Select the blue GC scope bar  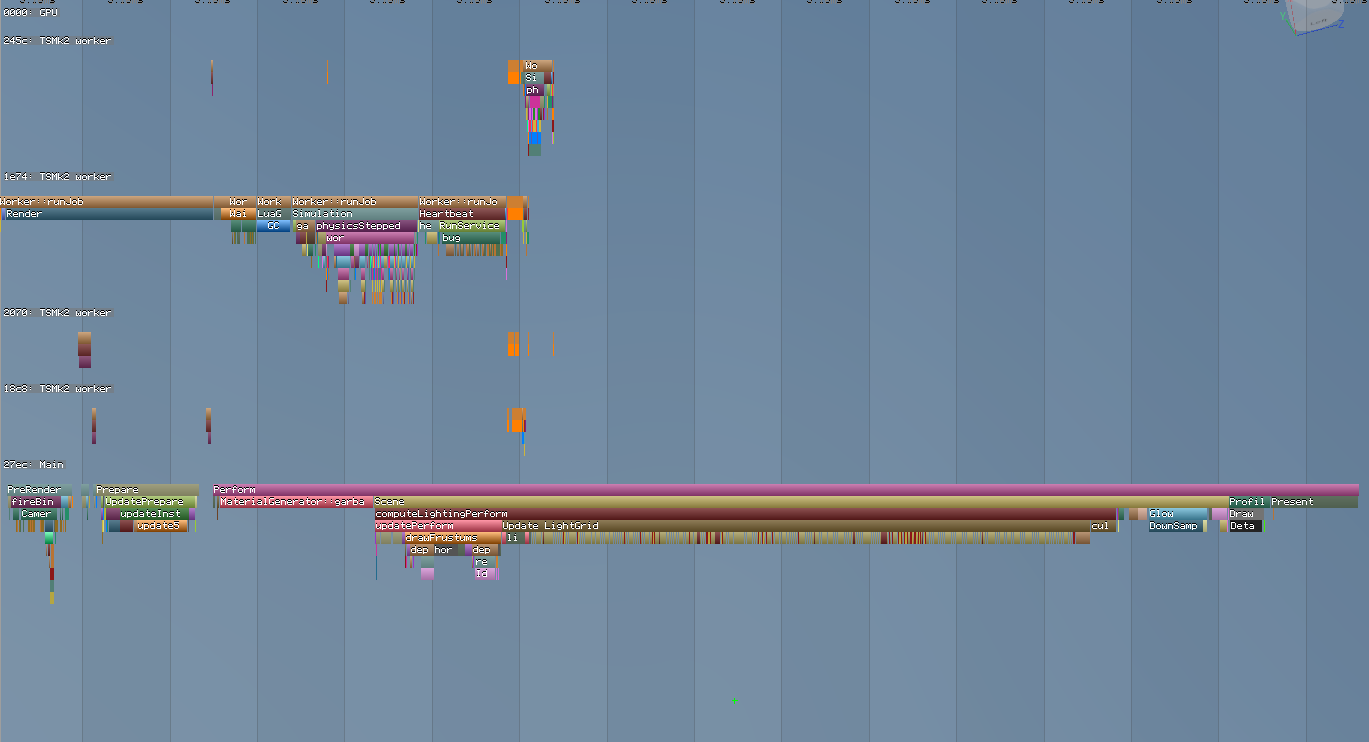pos(273,226)
